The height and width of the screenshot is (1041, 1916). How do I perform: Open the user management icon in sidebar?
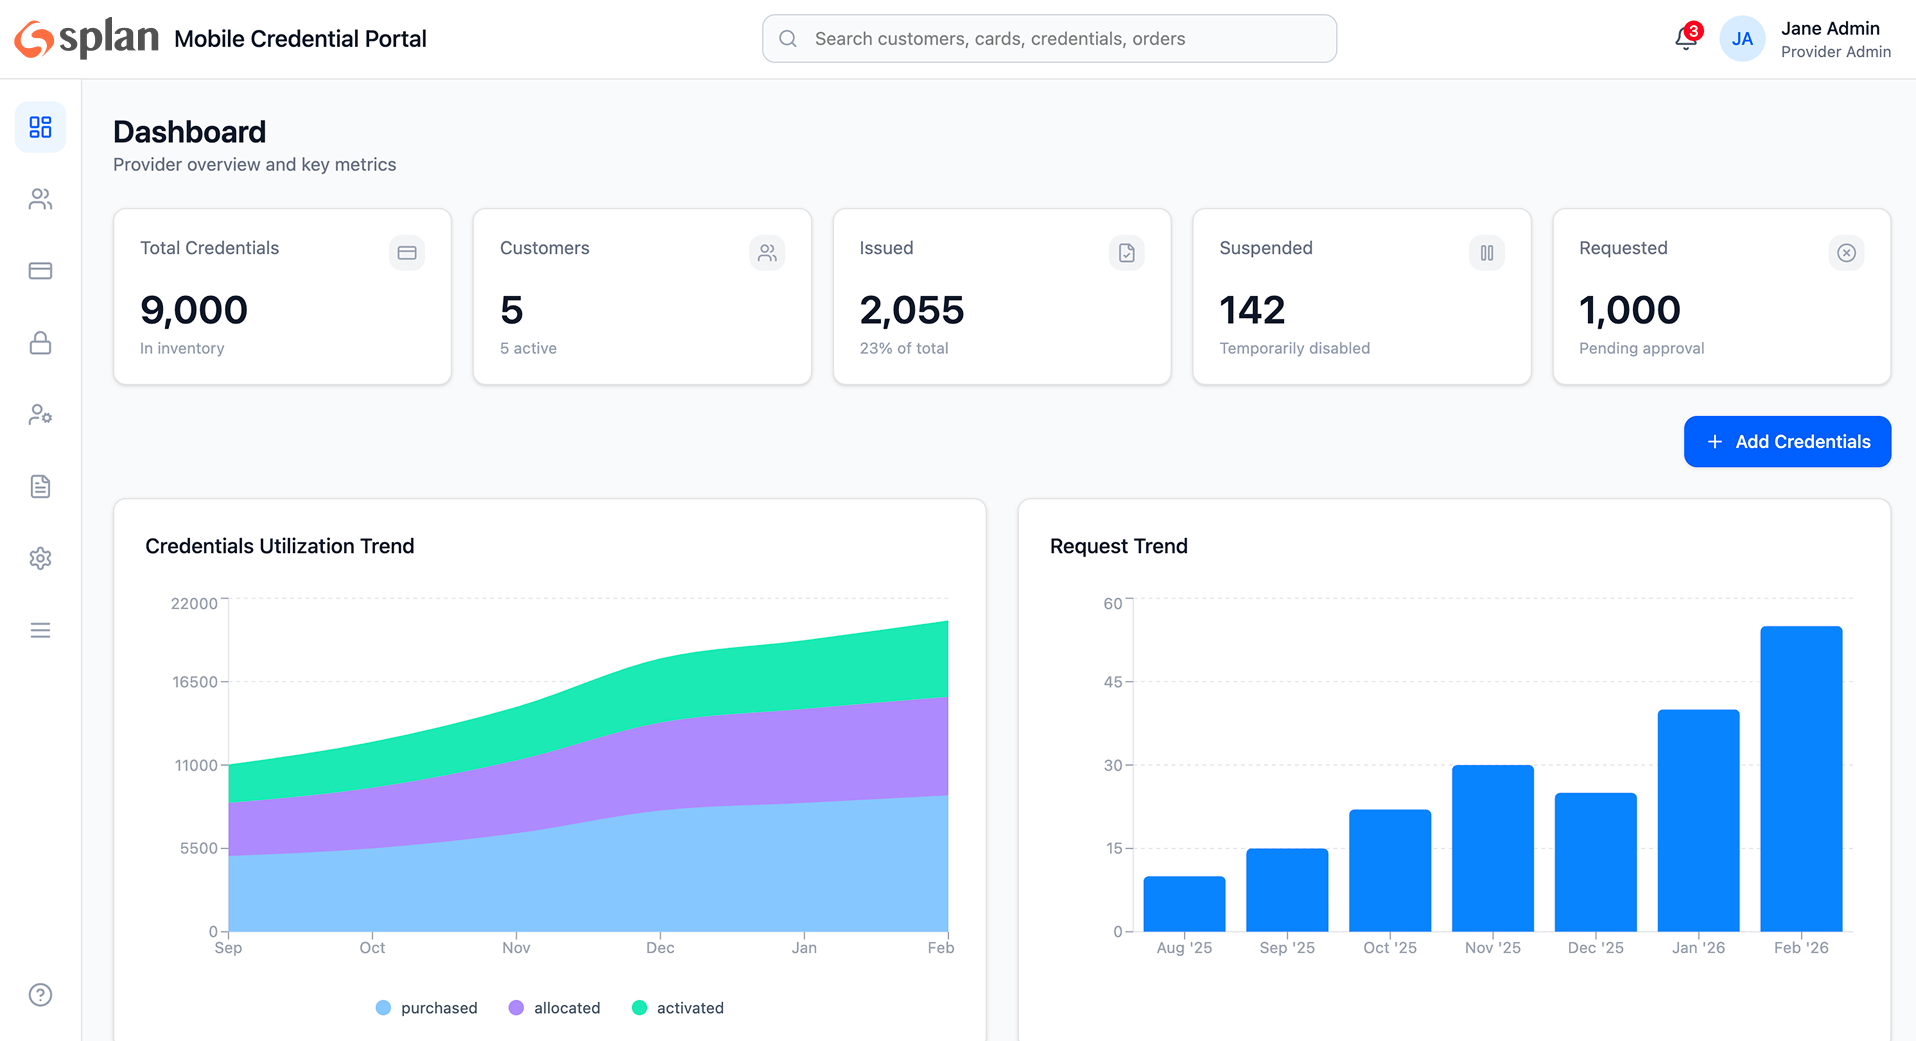pyautogui.click(x=40, y=415)
